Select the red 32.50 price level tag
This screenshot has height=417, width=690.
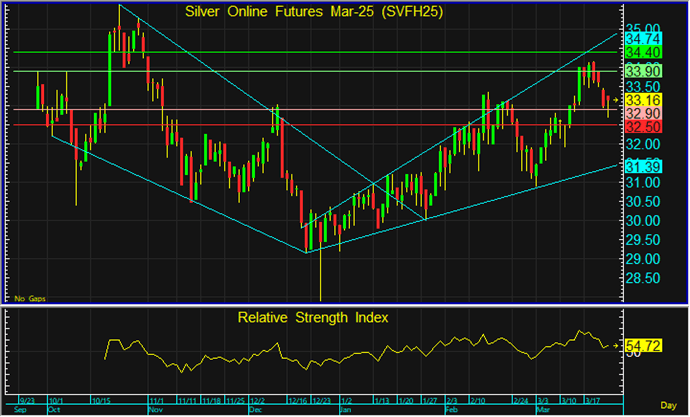point(640,127)
